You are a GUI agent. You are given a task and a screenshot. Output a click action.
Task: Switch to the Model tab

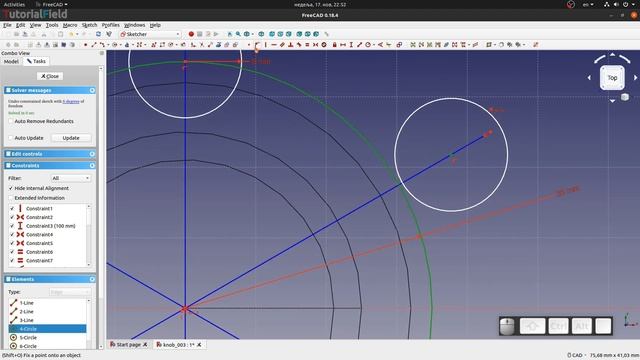pyautogui.click(x=11, y=61)
